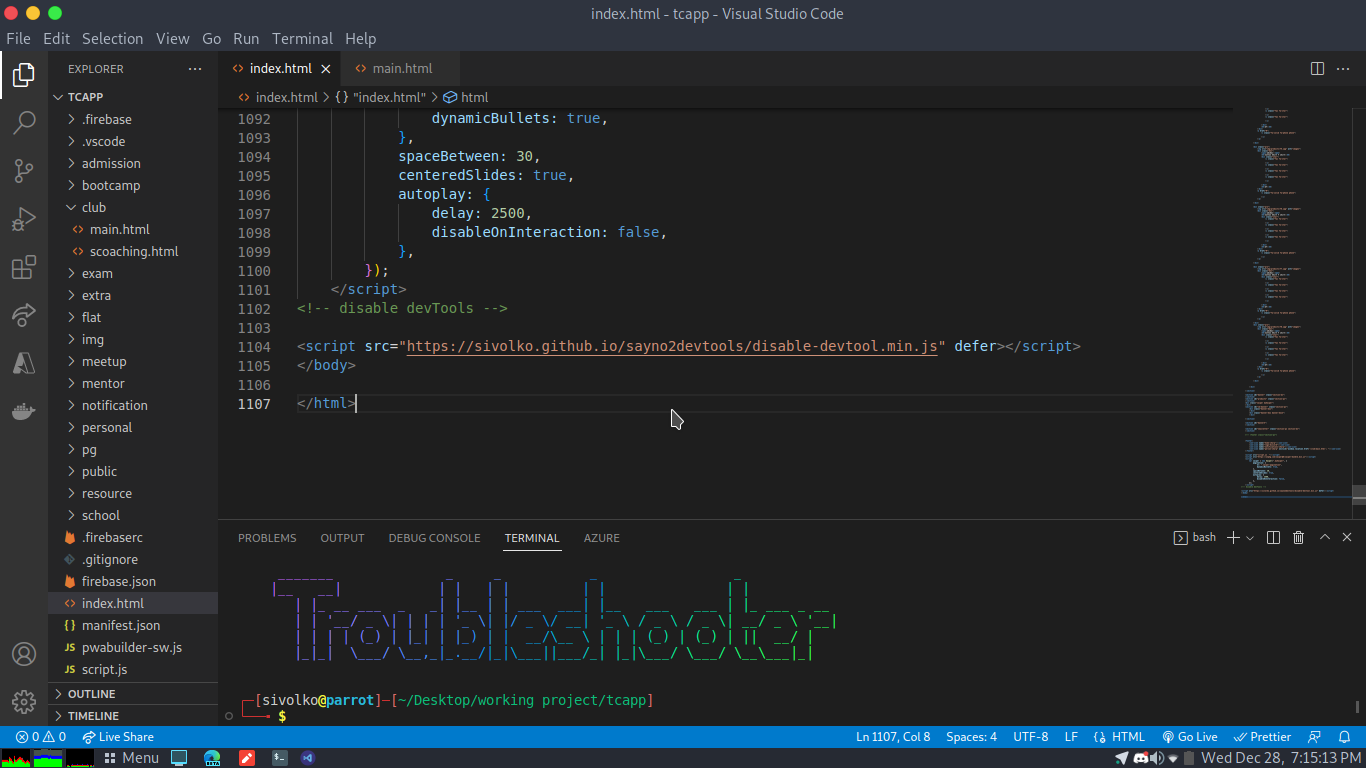The height and width of the screenshot is (768, 1366).
Task: Open the disable-devtool.min.js URL link
Action: pyautogui.click(x=672, y=346)
